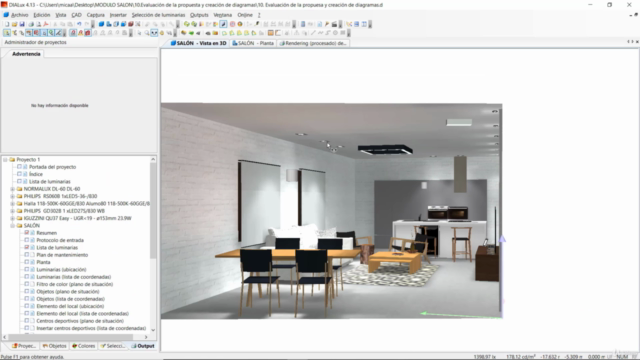Click the clapperboard video icon
Image resolution: width=640 pixels, height=360 pixels.
click(x=334, y=24)
